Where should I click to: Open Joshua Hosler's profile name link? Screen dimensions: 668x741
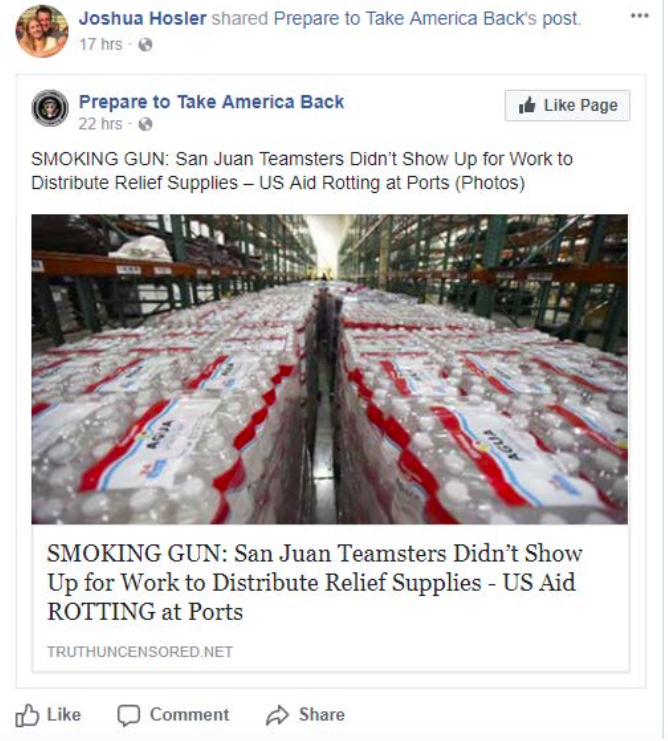[x=143, y=18]
